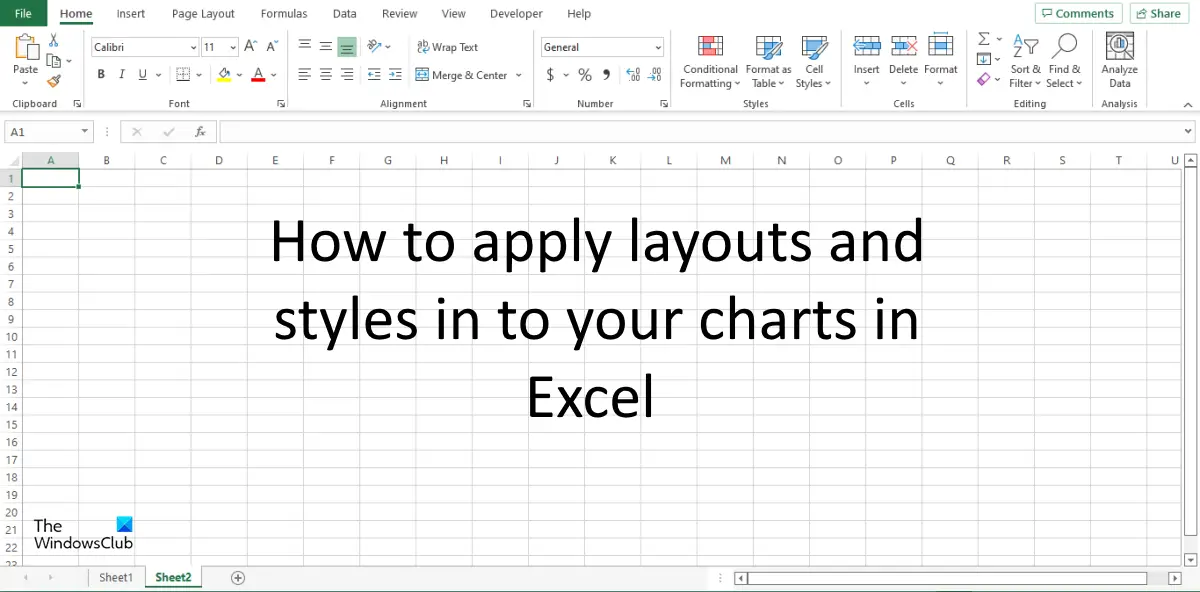Apply percent style format
The width and height of the screenshot is (1200, 592).
(585, 75)
